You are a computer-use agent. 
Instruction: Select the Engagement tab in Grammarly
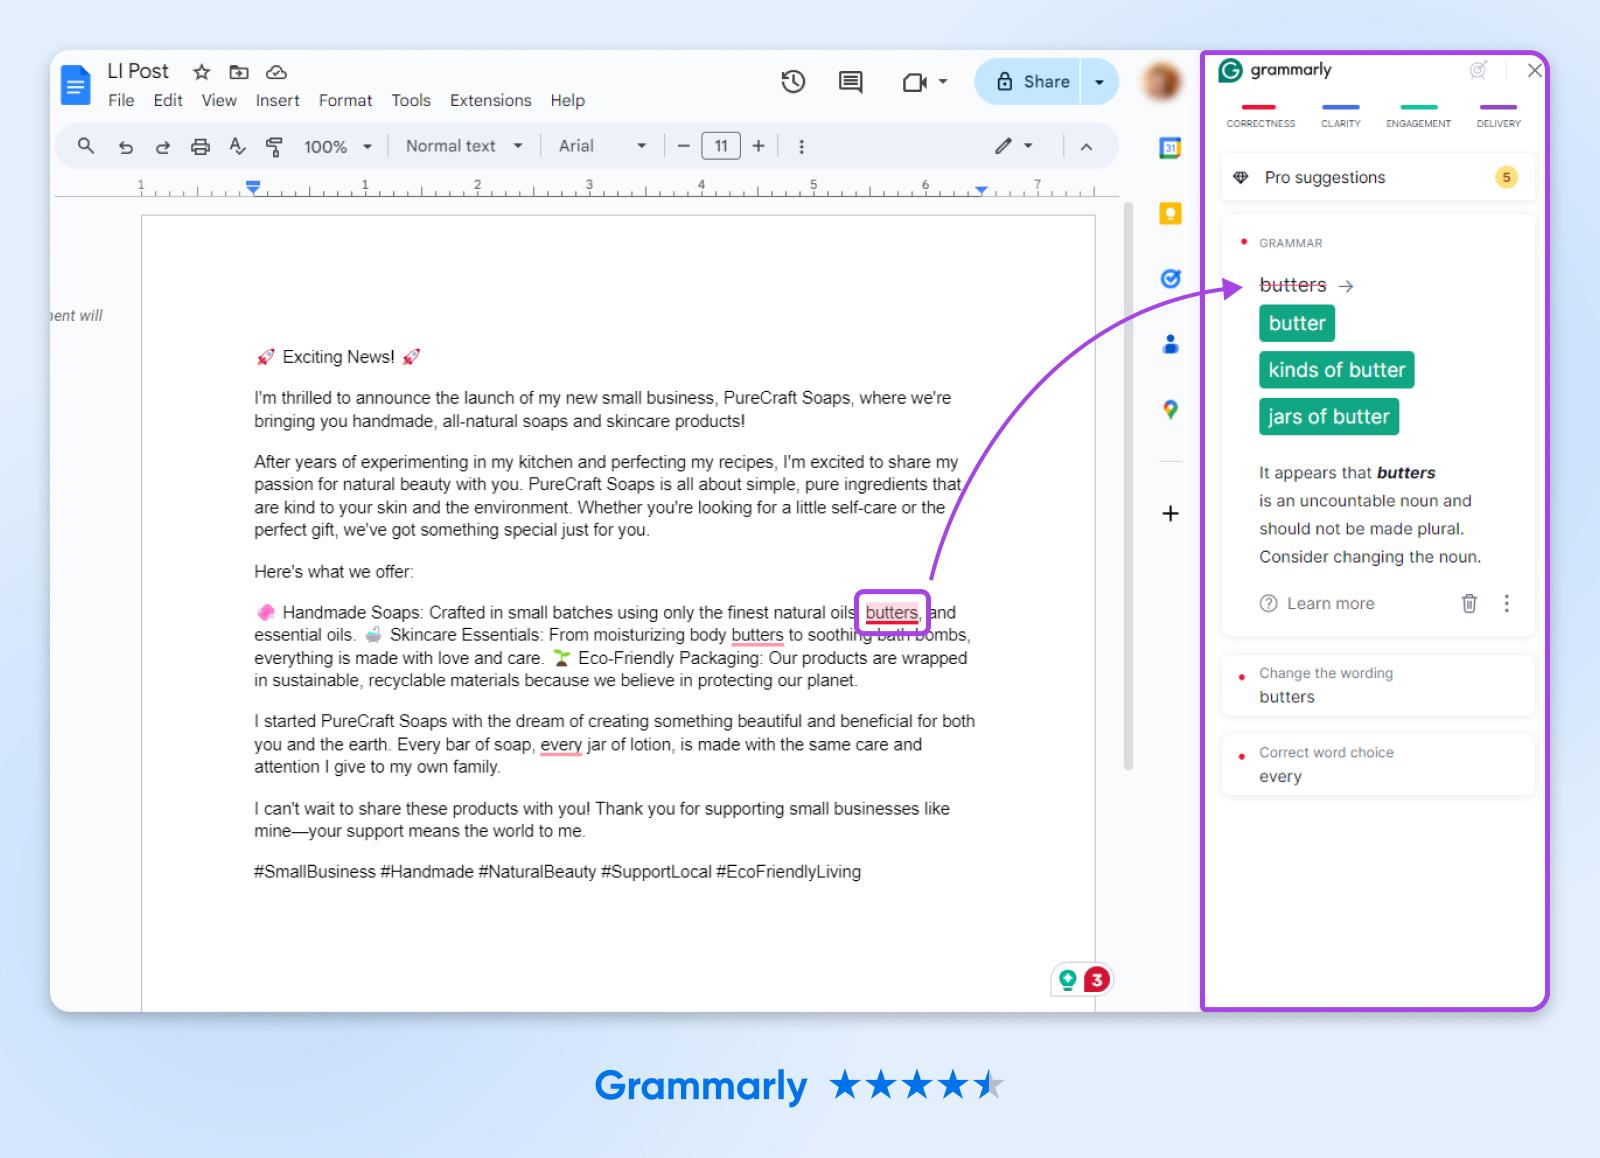[x=1418, y=115]
